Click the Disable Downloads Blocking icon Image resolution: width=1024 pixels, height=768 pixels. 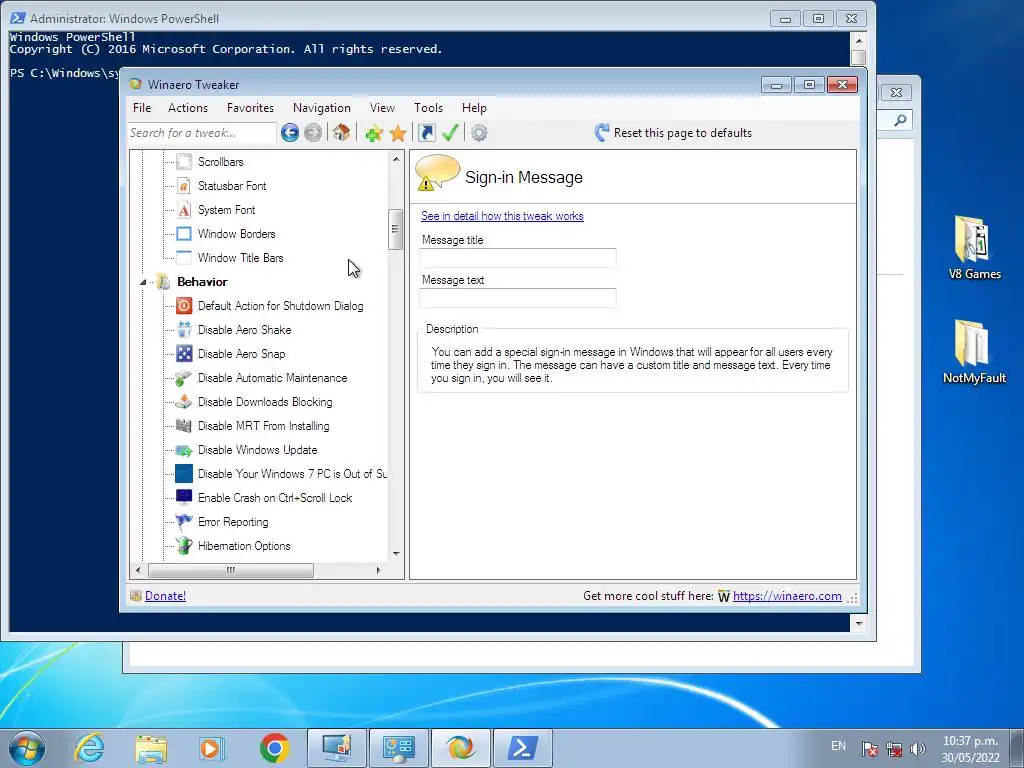184,402
